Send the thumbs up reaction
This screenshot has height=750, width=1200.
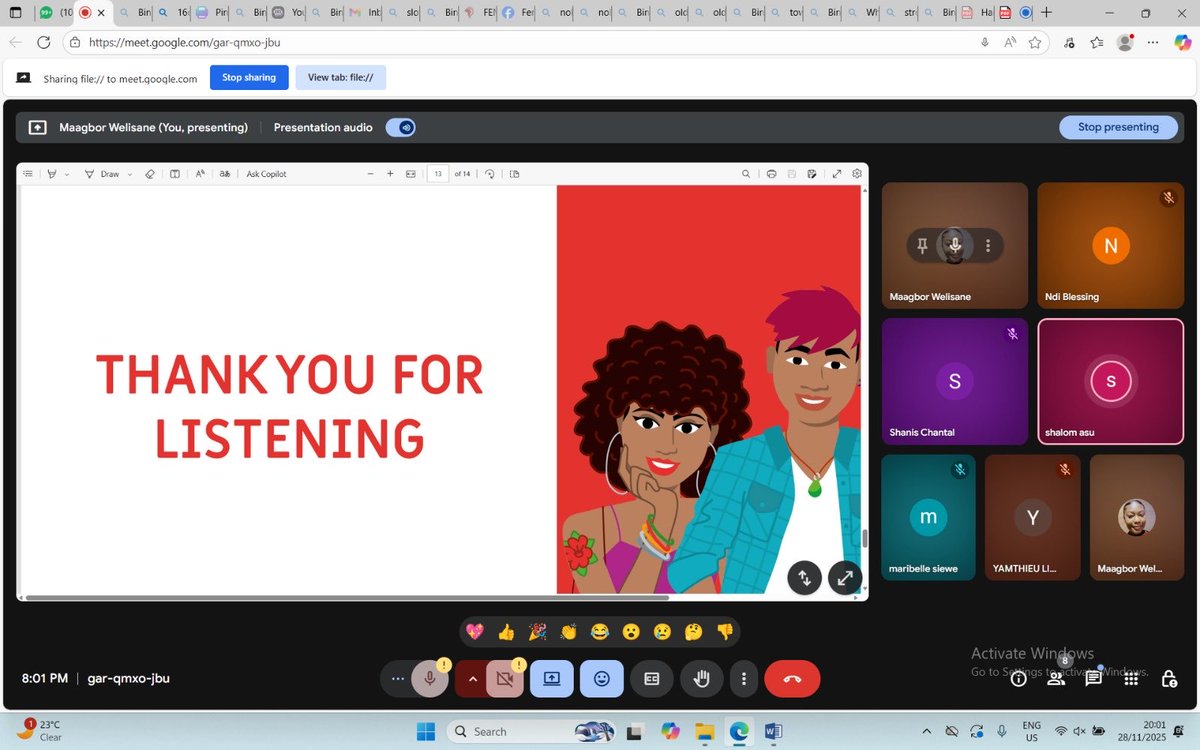click(506, 632)
